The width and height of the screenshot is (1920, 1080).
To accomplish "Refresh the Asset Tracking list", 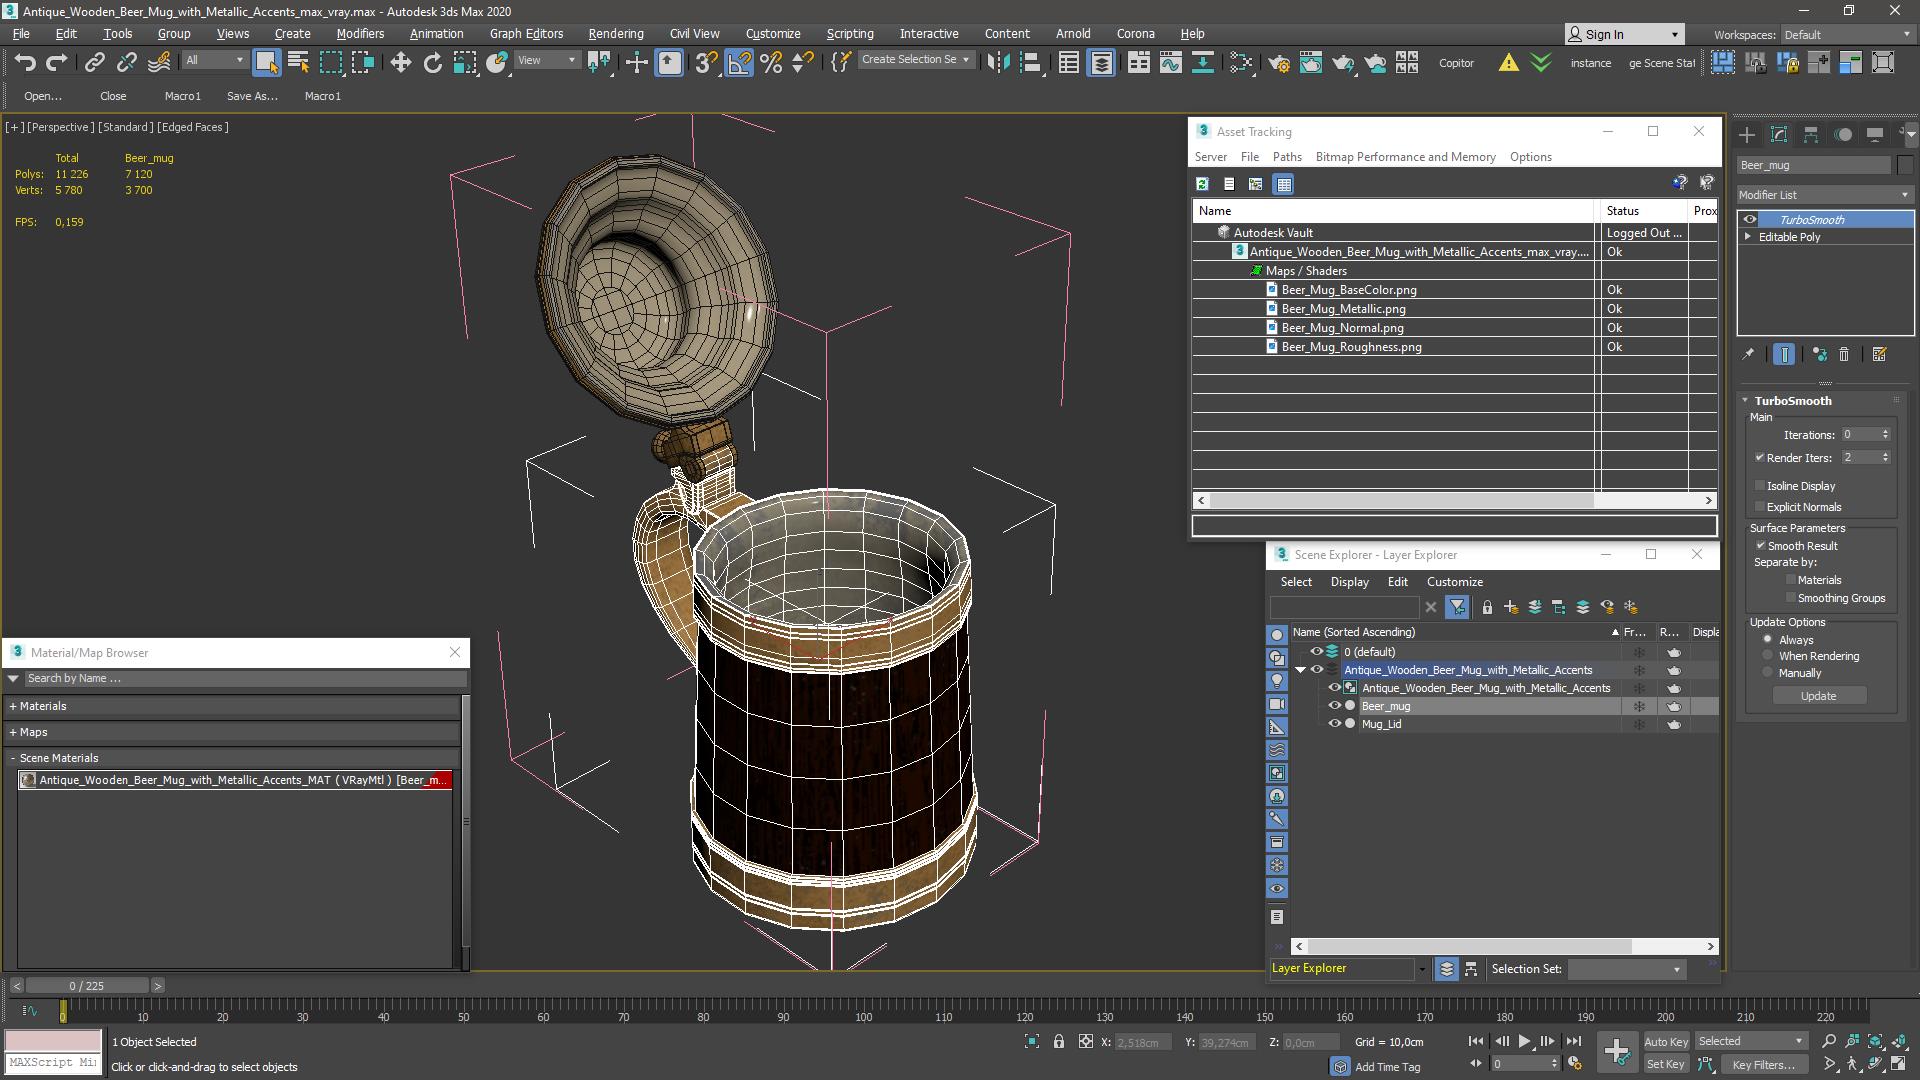I will (x=1202, y=184).
